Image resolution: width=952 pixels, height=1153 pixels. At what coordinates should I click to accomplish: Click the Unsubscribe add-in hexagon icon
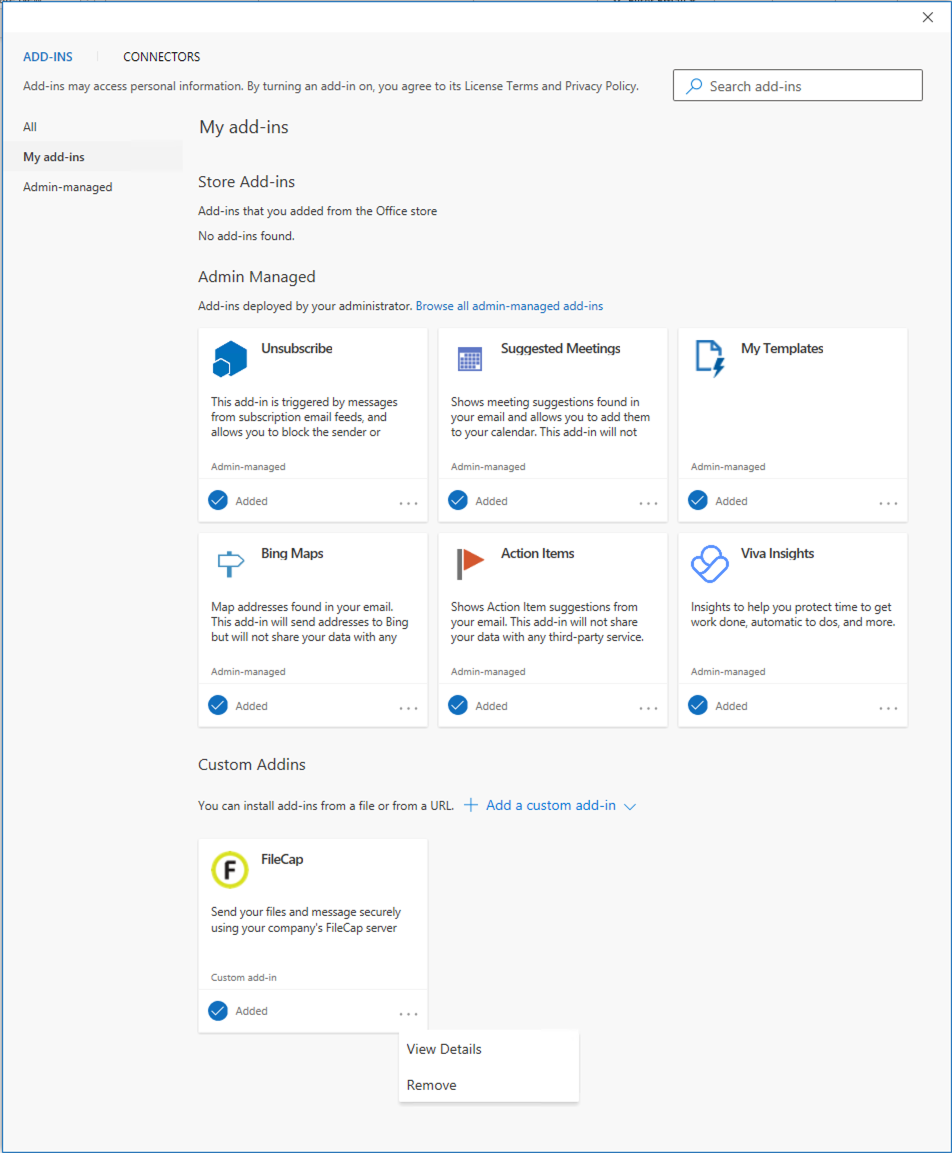point(229,357)
